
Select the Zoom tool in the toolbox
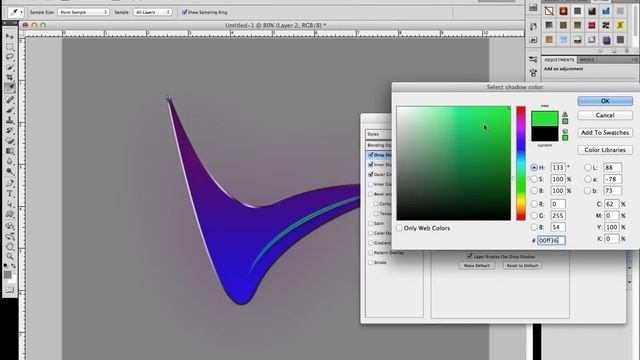click(10, 256)
